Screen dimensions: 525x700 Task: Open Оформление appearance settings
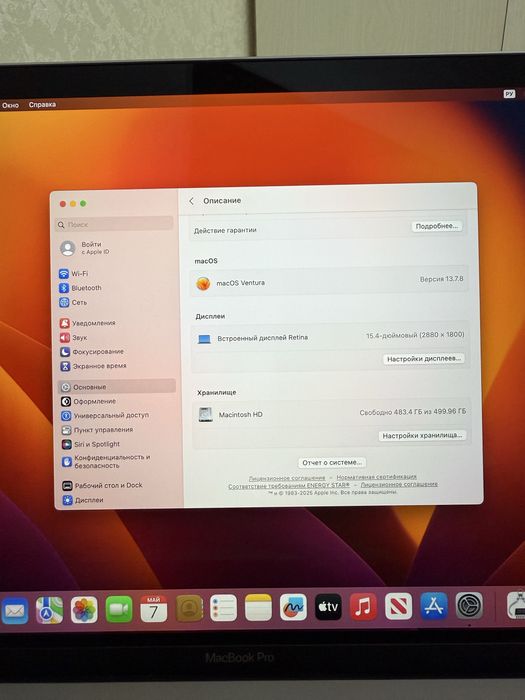(88, 401)
